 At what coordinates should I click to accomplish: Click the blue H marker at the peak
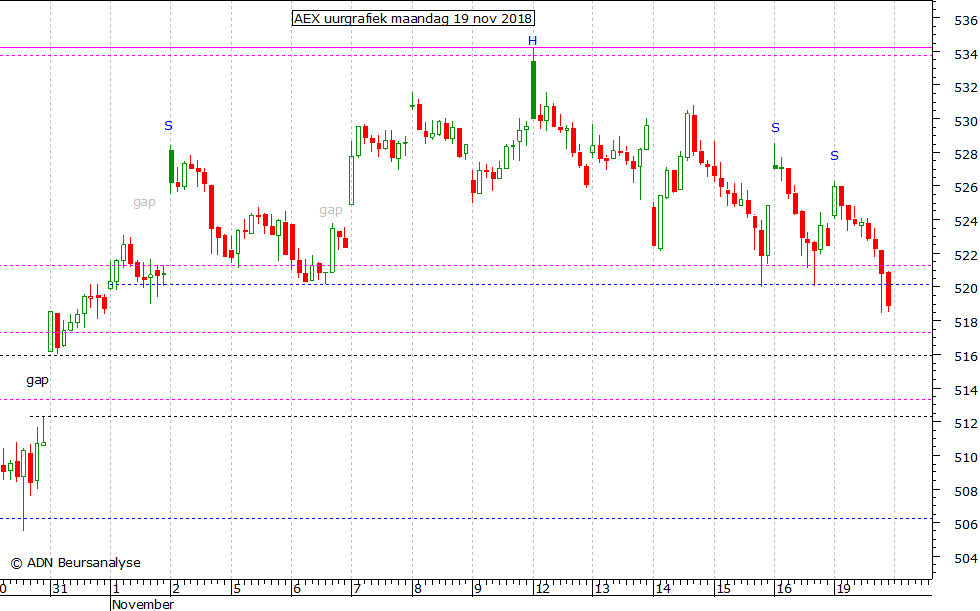coord(532,41)
